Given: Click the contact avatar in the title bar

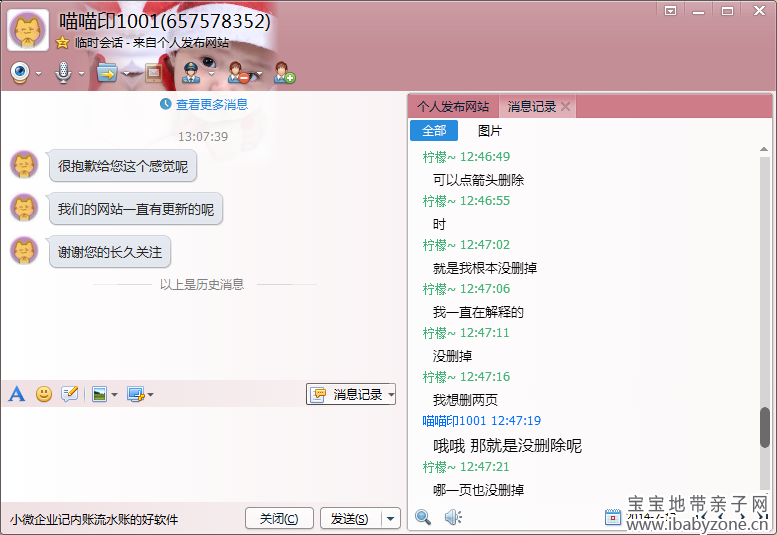Looking at the screenshot, I should click(28, 30).
